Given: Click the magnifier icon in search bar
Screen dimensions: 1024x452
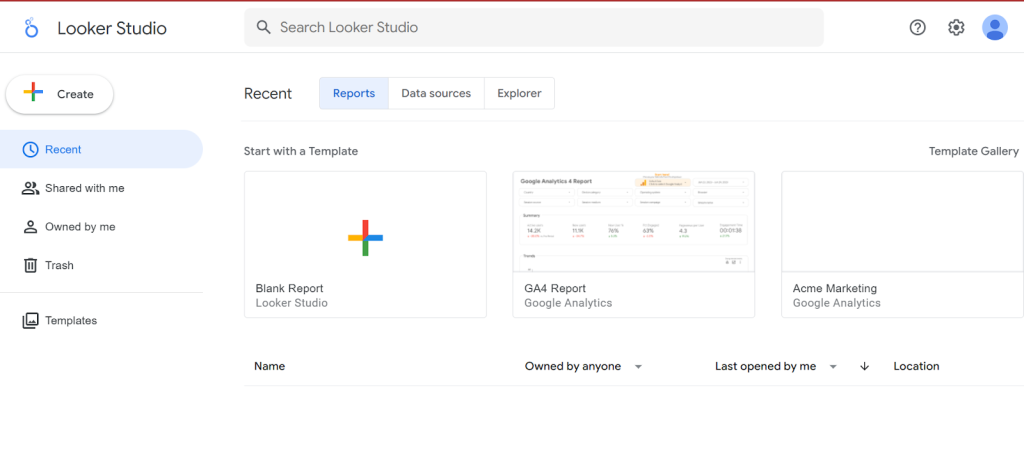Looking at the screenshot, I should (263, 27).
